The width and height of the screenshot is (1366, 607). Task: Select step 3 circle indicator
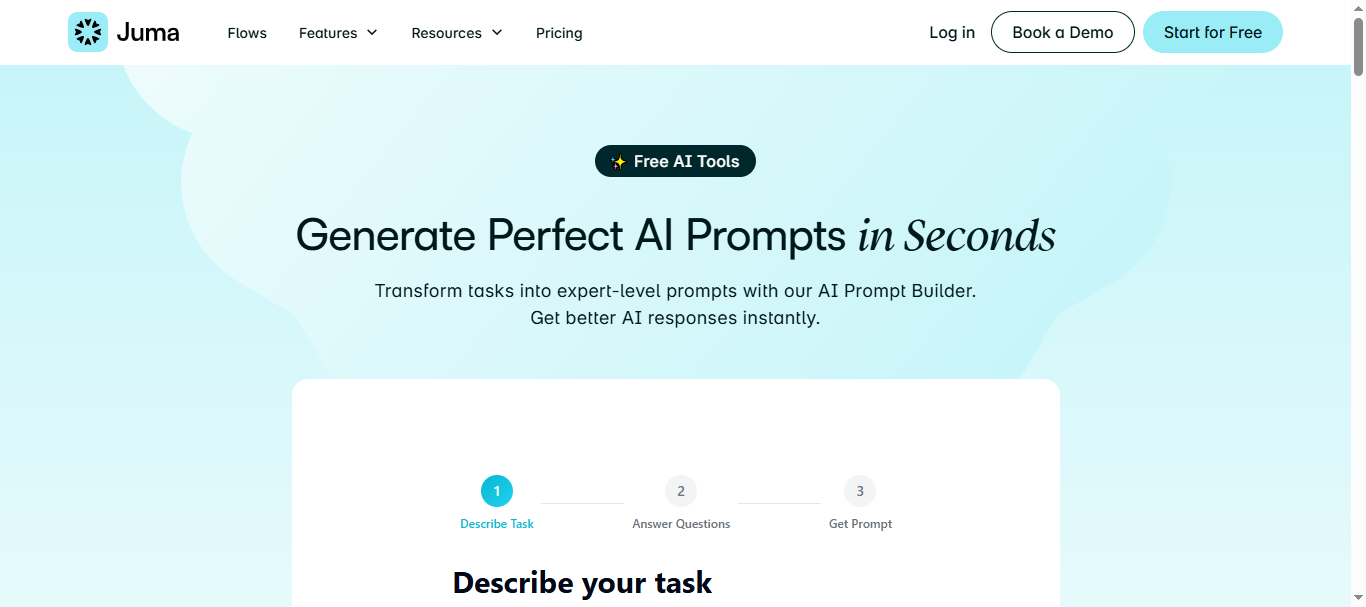click(860, 491)
